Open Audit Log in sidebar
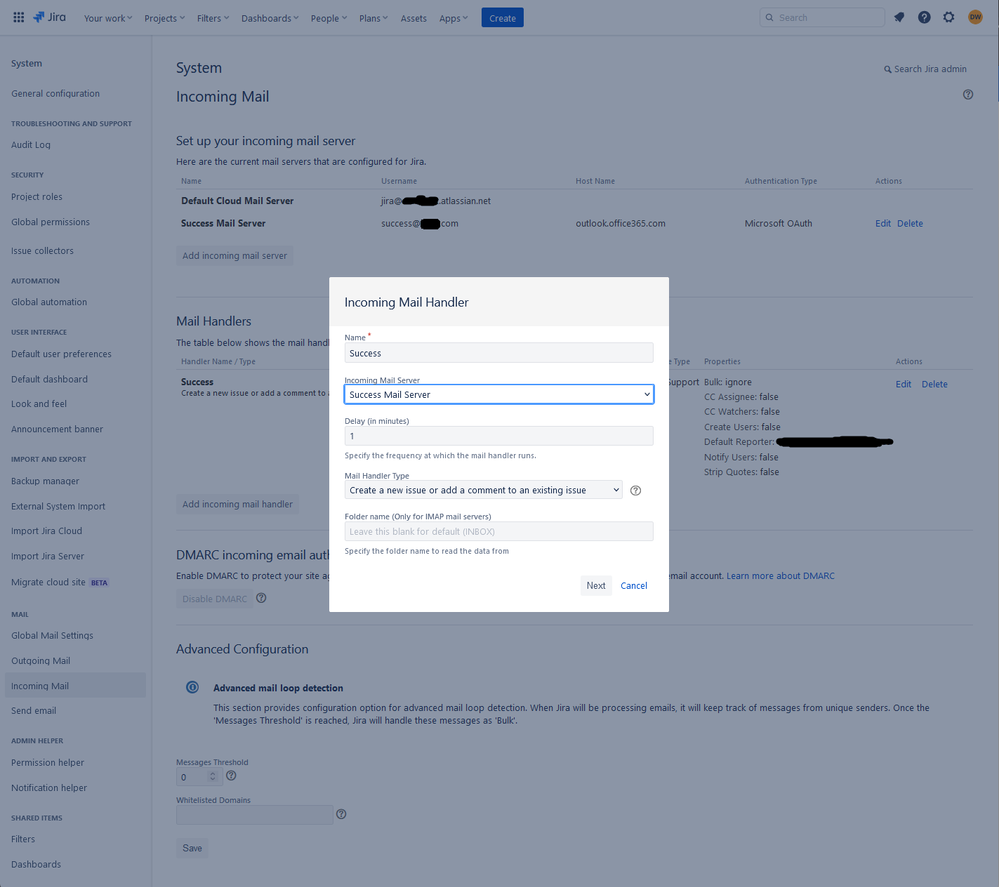 (31, 145)
